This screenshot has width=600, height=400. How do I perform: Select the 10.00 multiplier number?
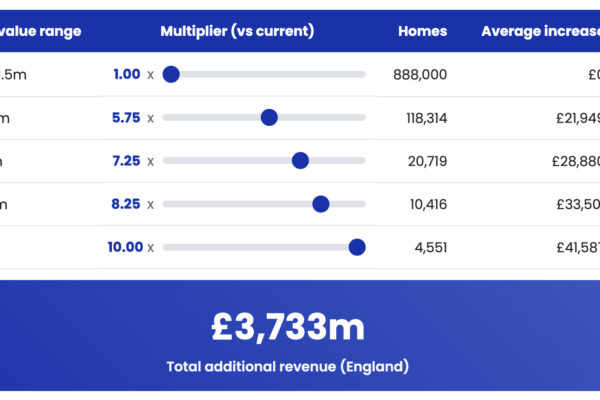[125, 247]
